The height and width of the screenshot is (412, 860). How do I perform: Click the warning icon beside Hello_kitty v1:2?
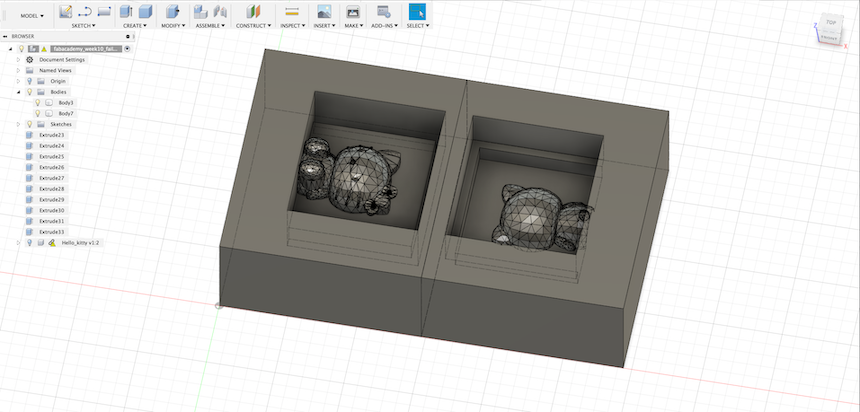coord(52,242)
